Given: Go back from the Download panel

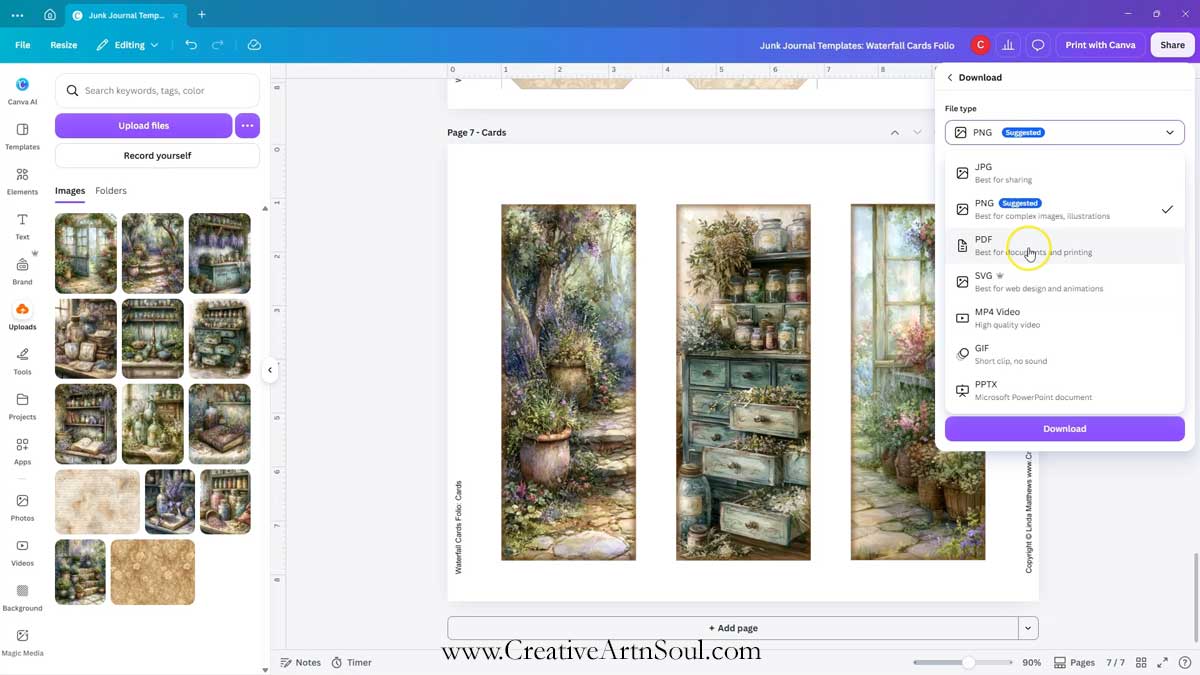Looking at the screenshot, I should 950,77.
